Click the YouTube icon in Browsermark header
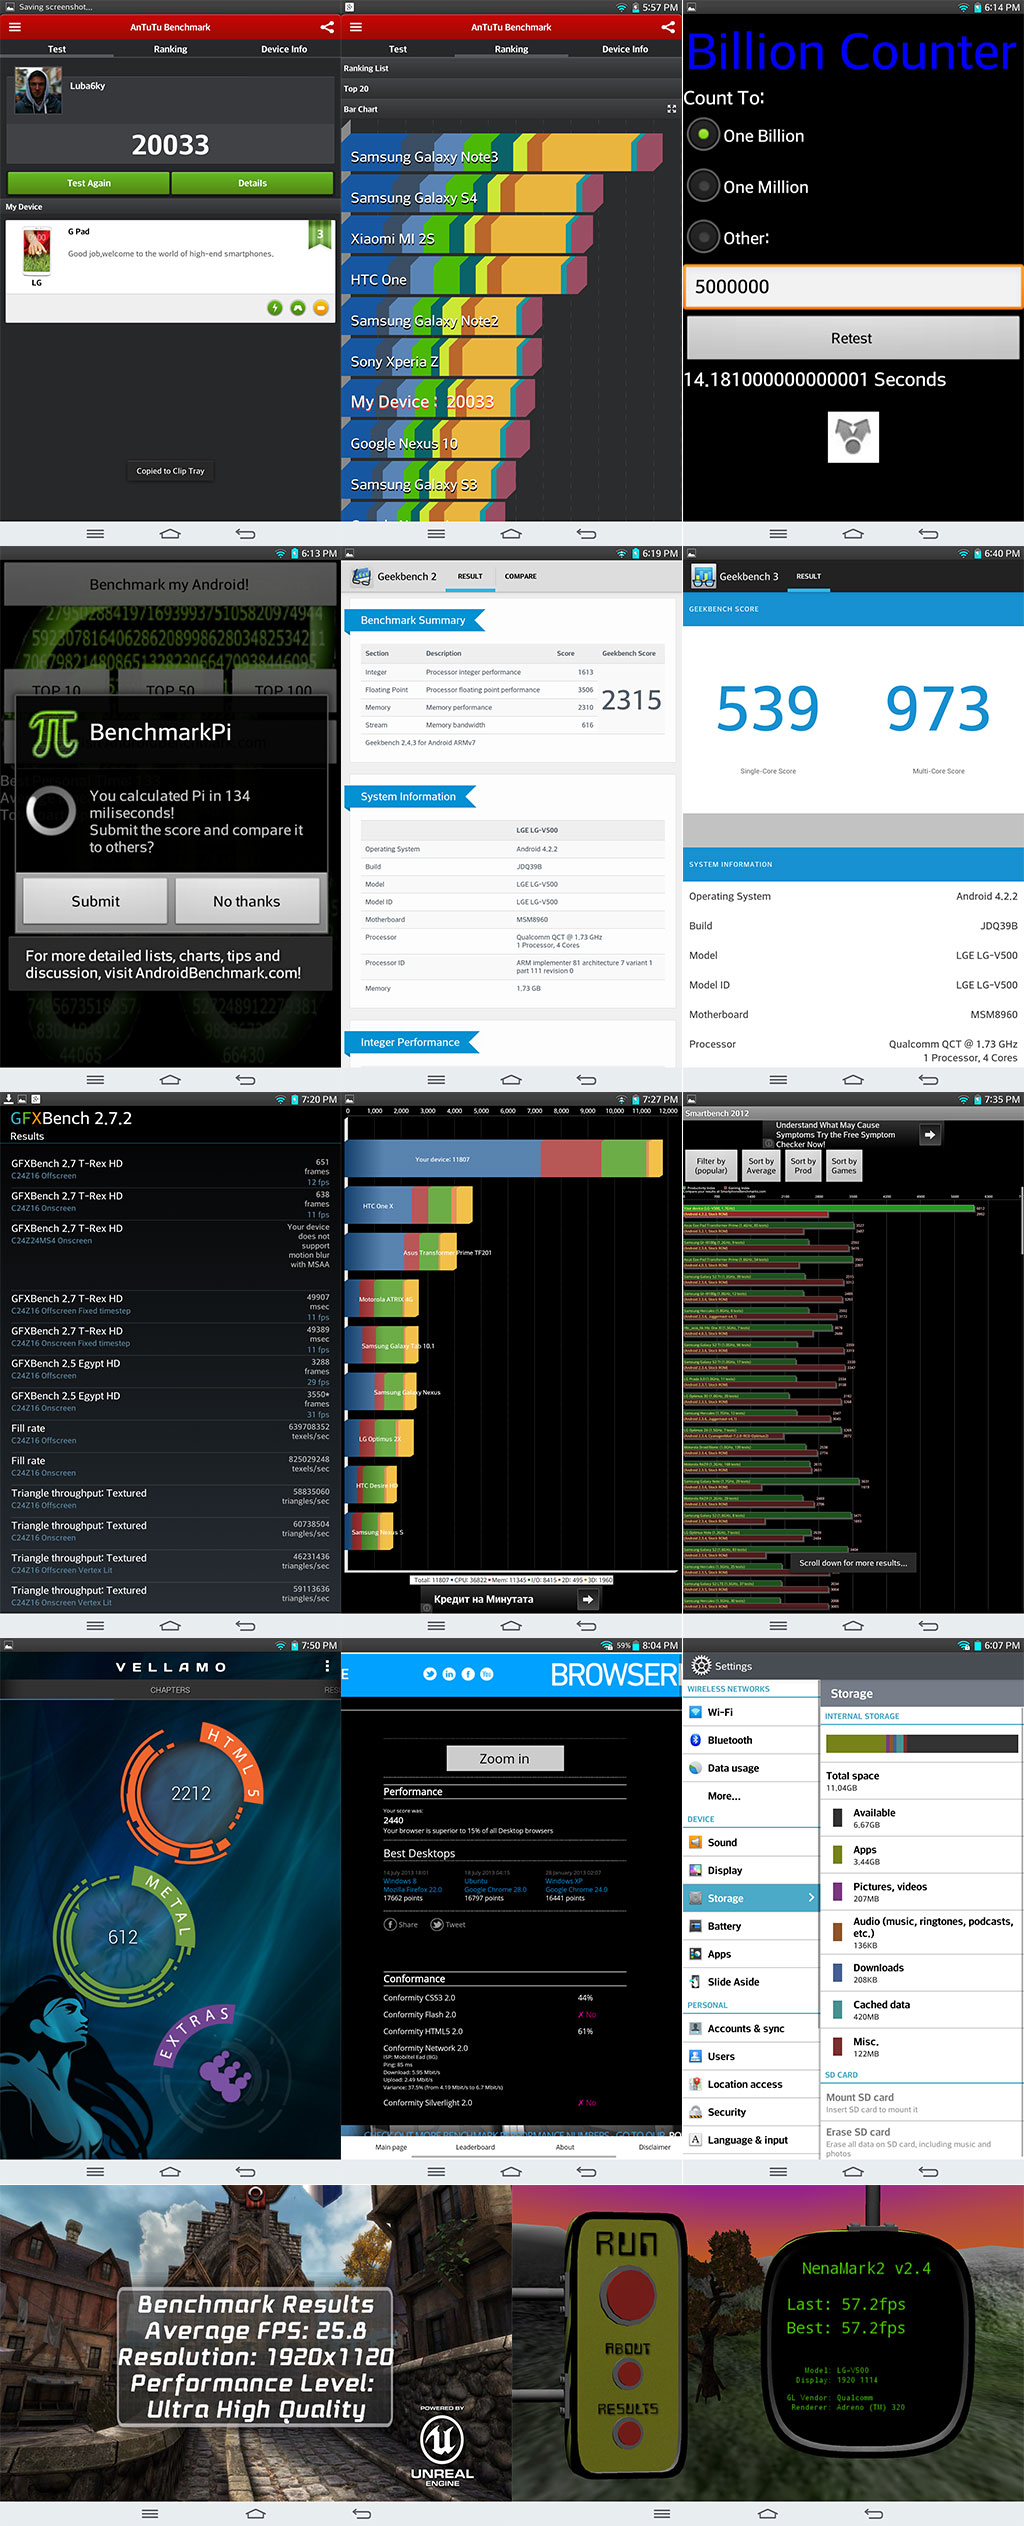The height and width of the screenshot is (2526, 1024). (487, 1674)
